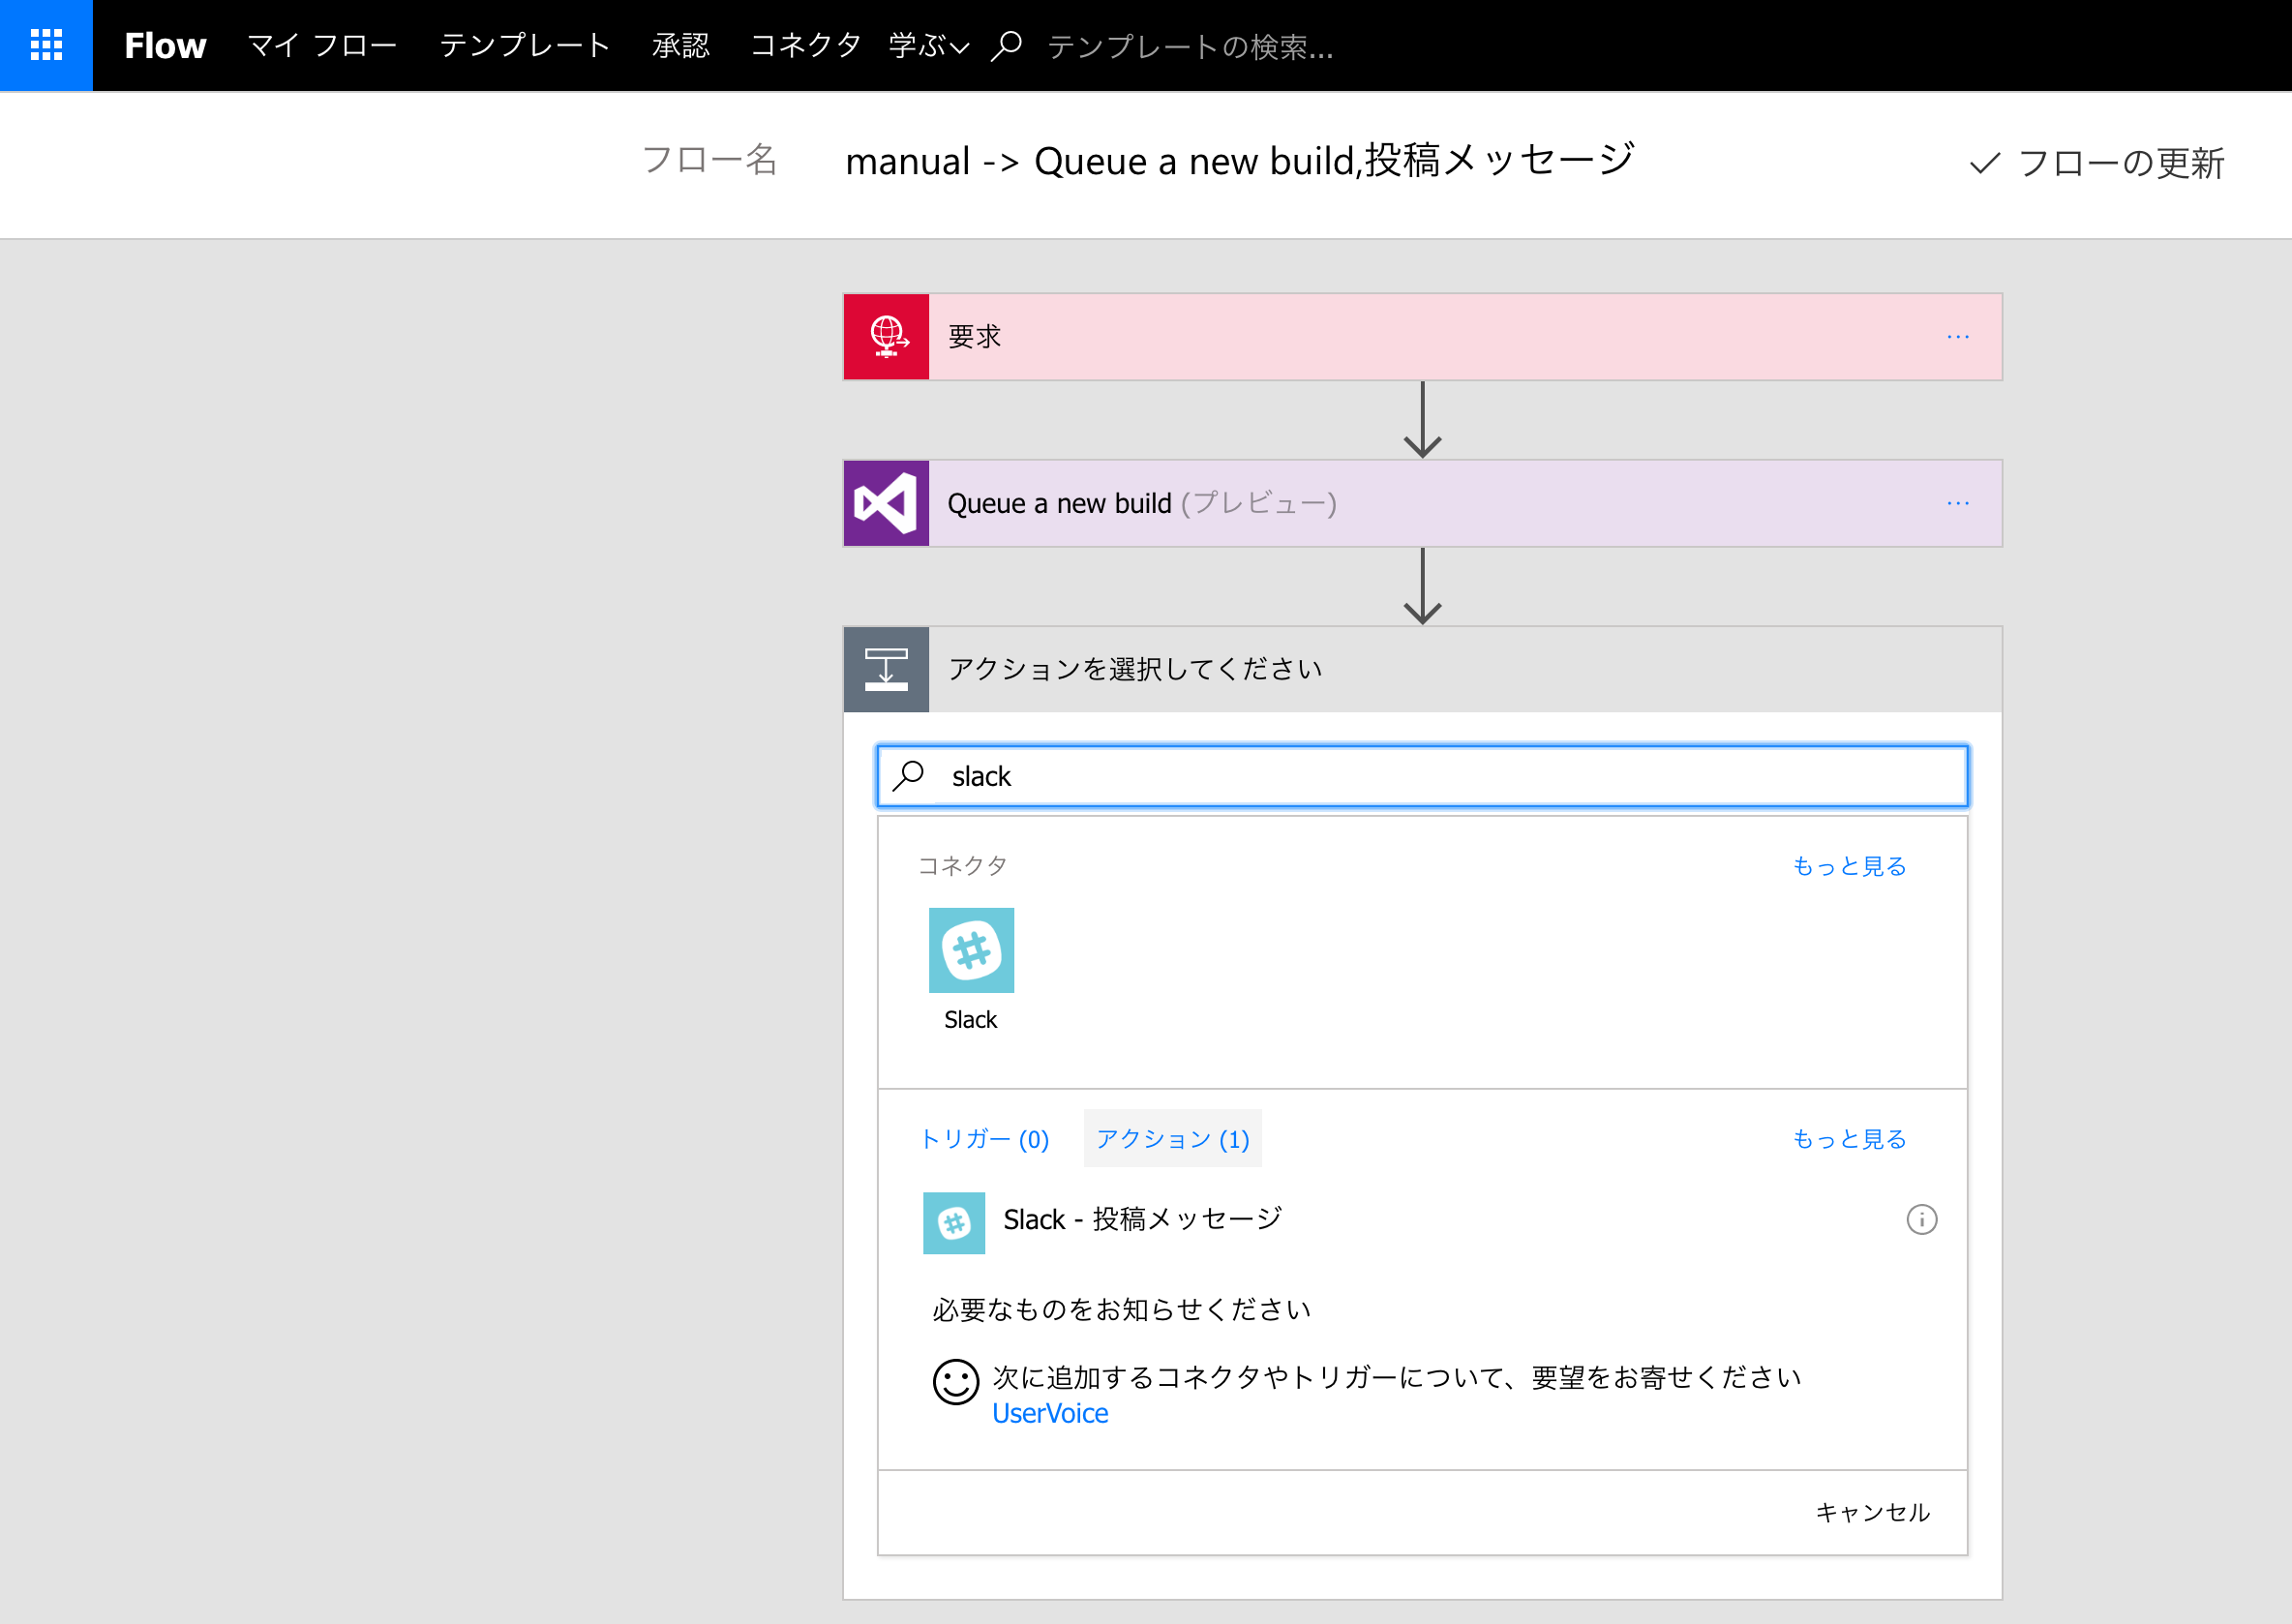Click the Flow logo text

165,46
